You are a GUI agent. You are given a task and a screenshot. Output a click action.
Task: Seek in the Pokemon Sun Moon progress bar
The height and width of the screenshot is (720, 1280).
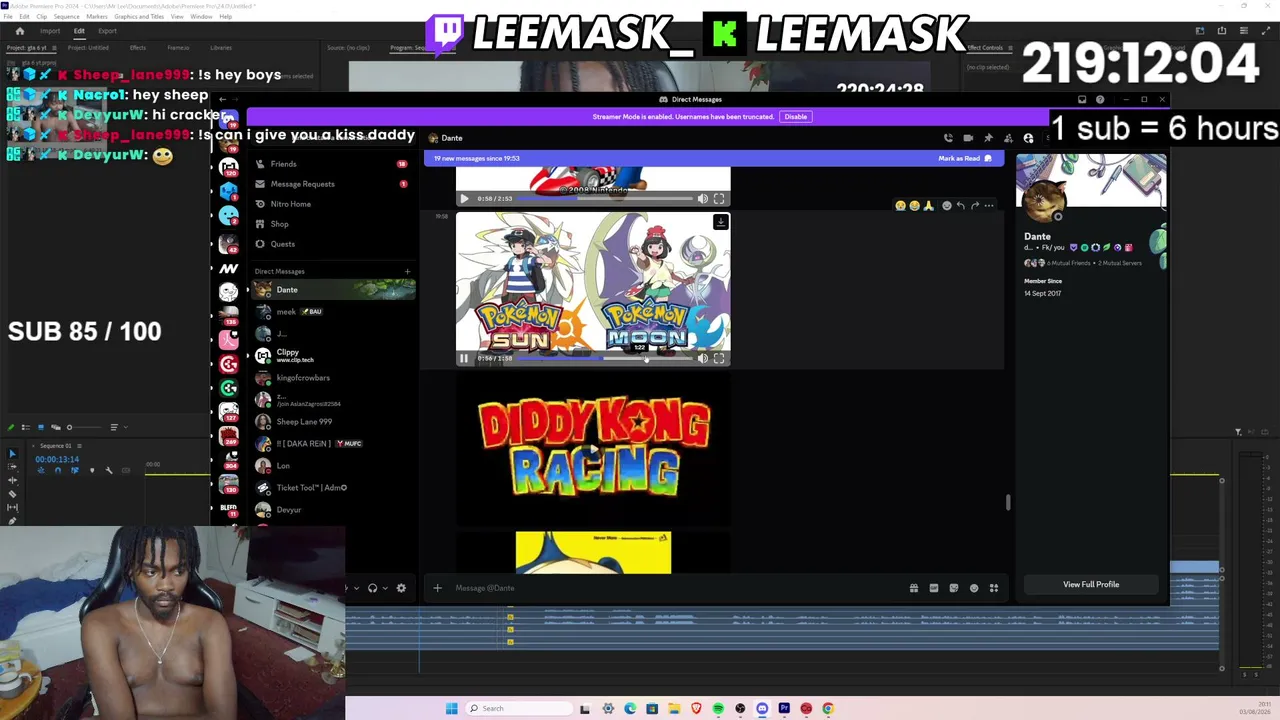pyautogui.click(x=604, y=358)
